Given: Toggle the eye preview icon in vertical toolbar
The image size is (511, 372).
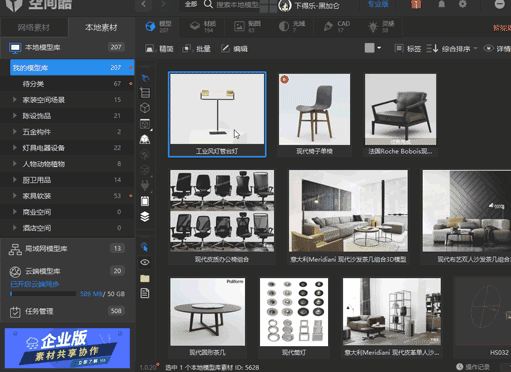Looking at the screenshot, I should click(x=145, y=262).
